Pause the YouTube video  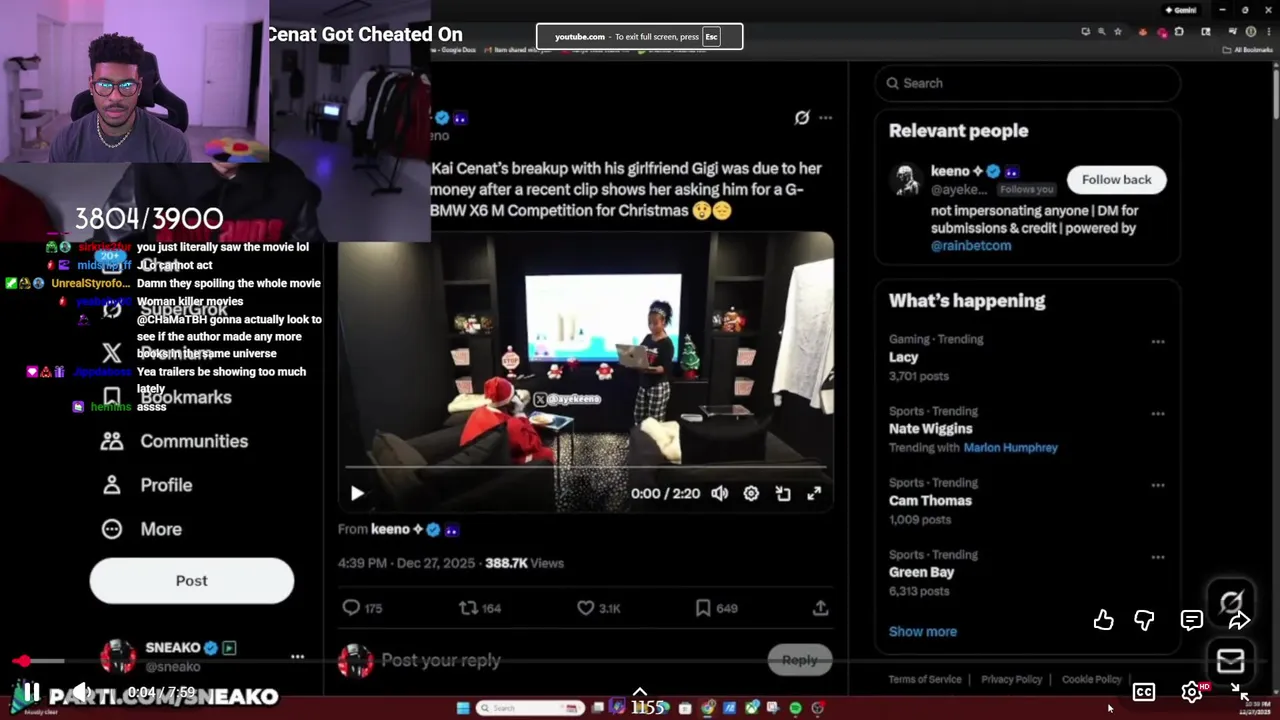tap(31, 692)
